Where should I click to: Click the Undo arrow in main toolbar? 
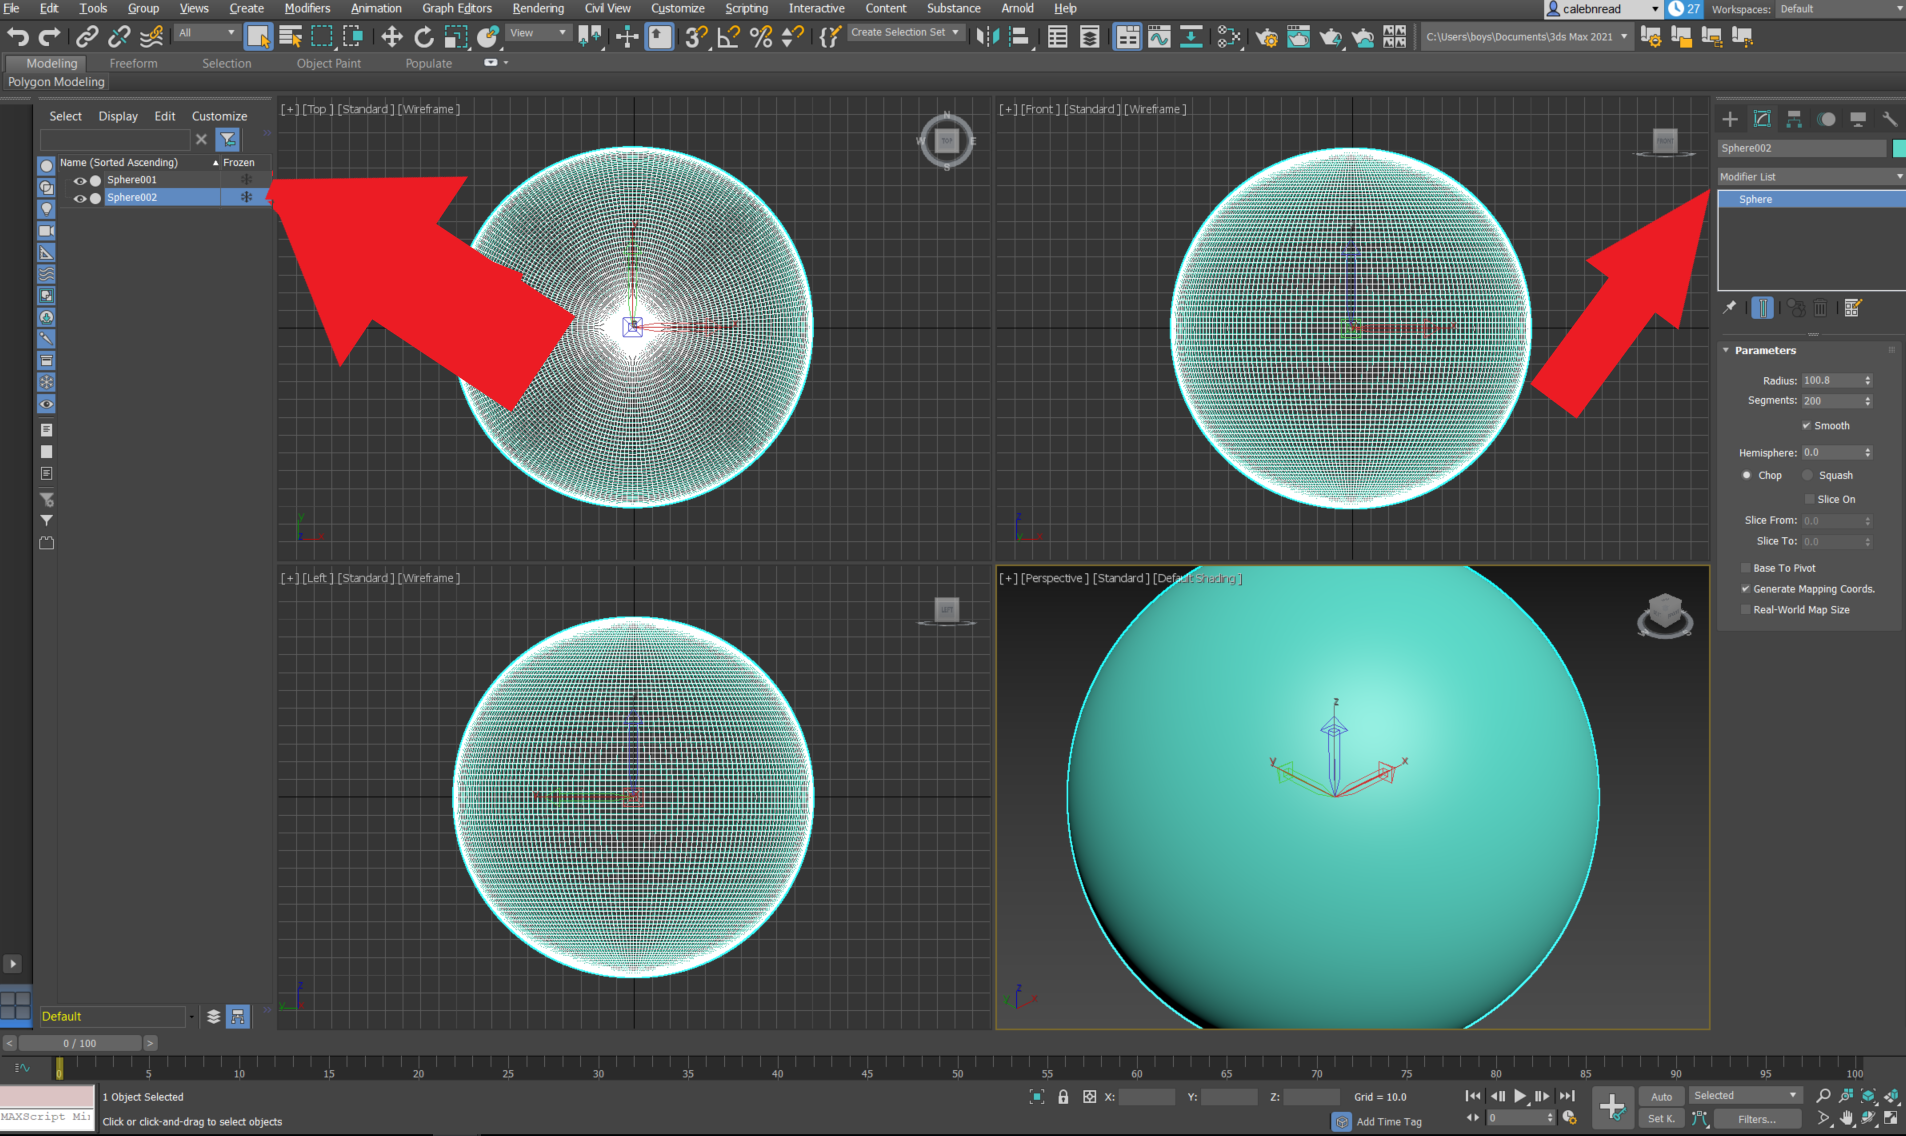point(18,37)
